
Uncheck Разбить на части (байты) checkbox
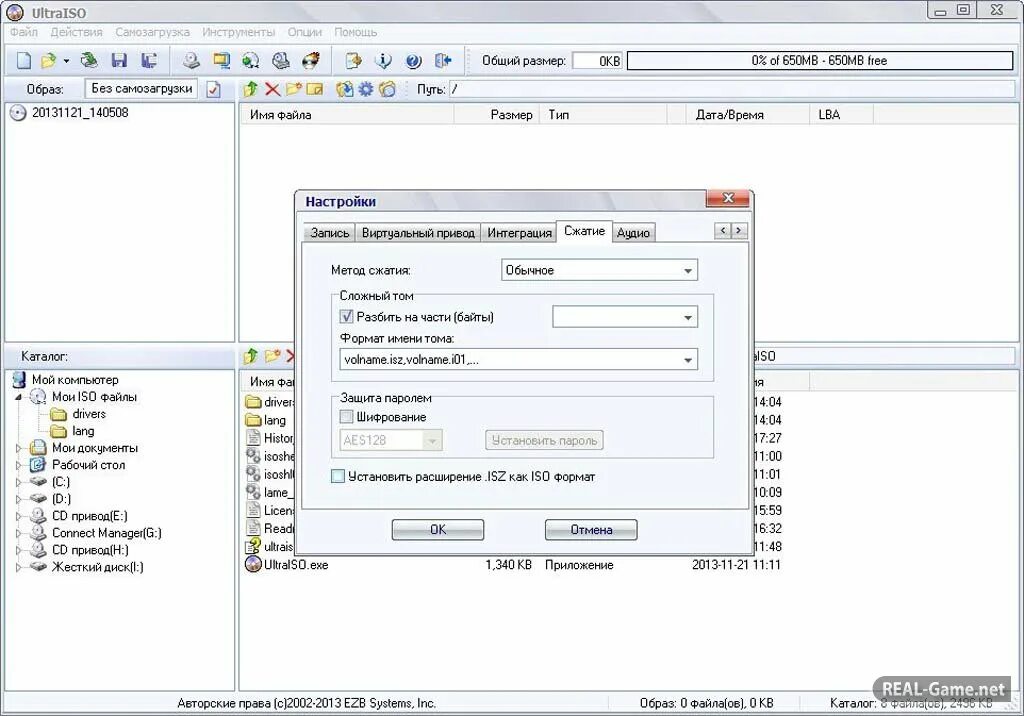pos(347,317)
